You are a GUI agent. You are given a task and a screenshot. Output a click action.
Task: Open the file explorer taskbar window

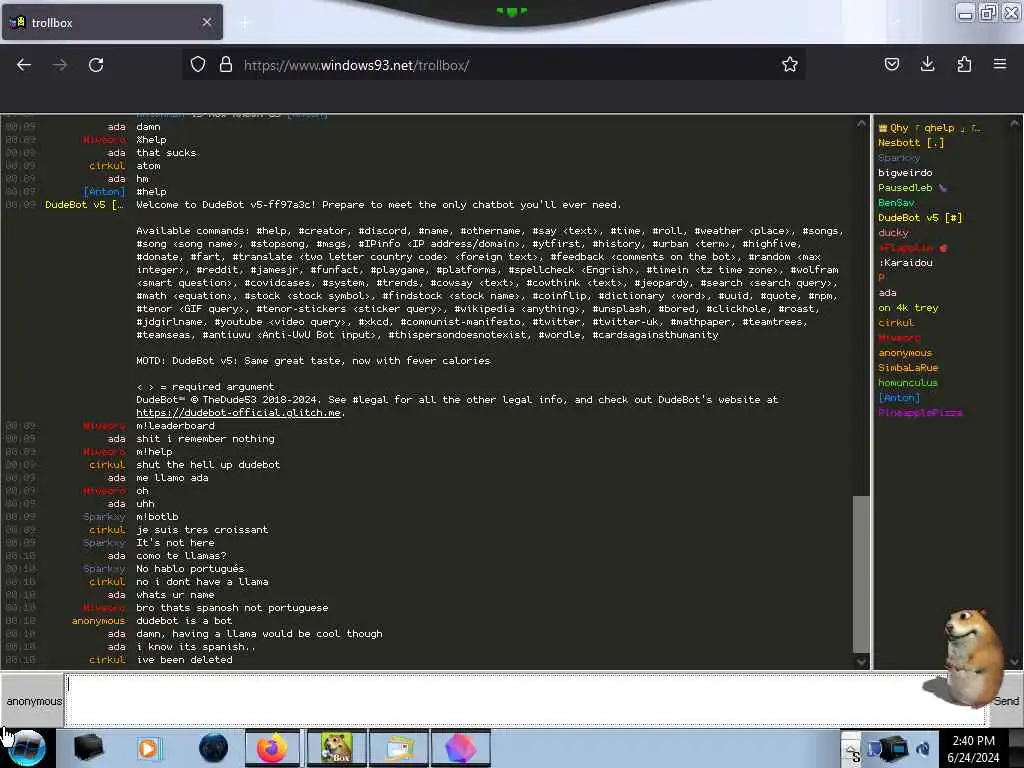coord(399,748)
